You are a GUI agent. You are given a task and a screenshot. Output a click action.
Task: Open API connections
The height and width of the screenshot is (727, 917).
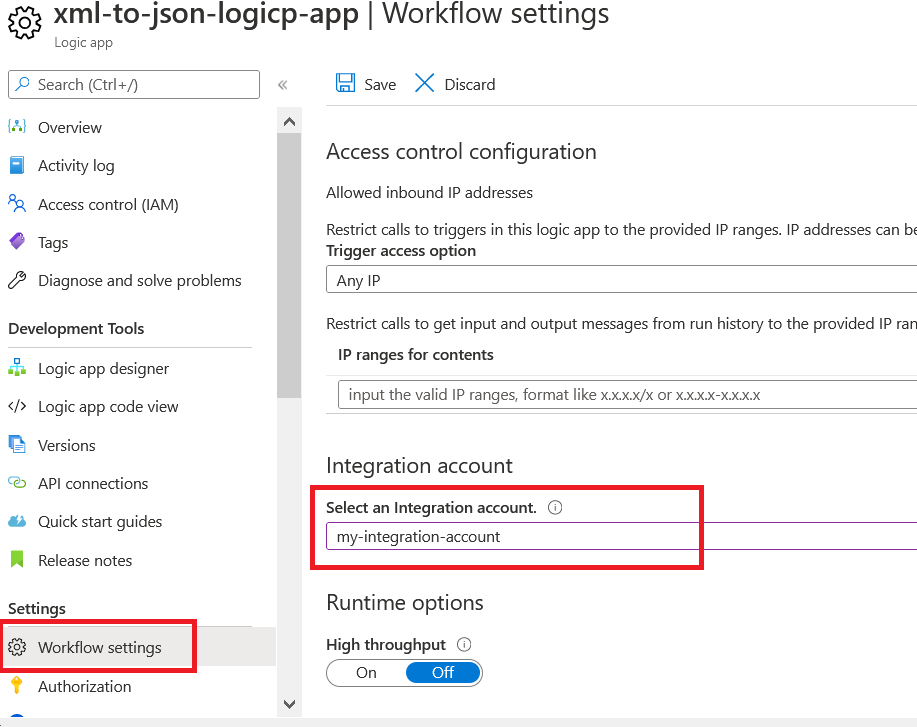pos(93,484)
